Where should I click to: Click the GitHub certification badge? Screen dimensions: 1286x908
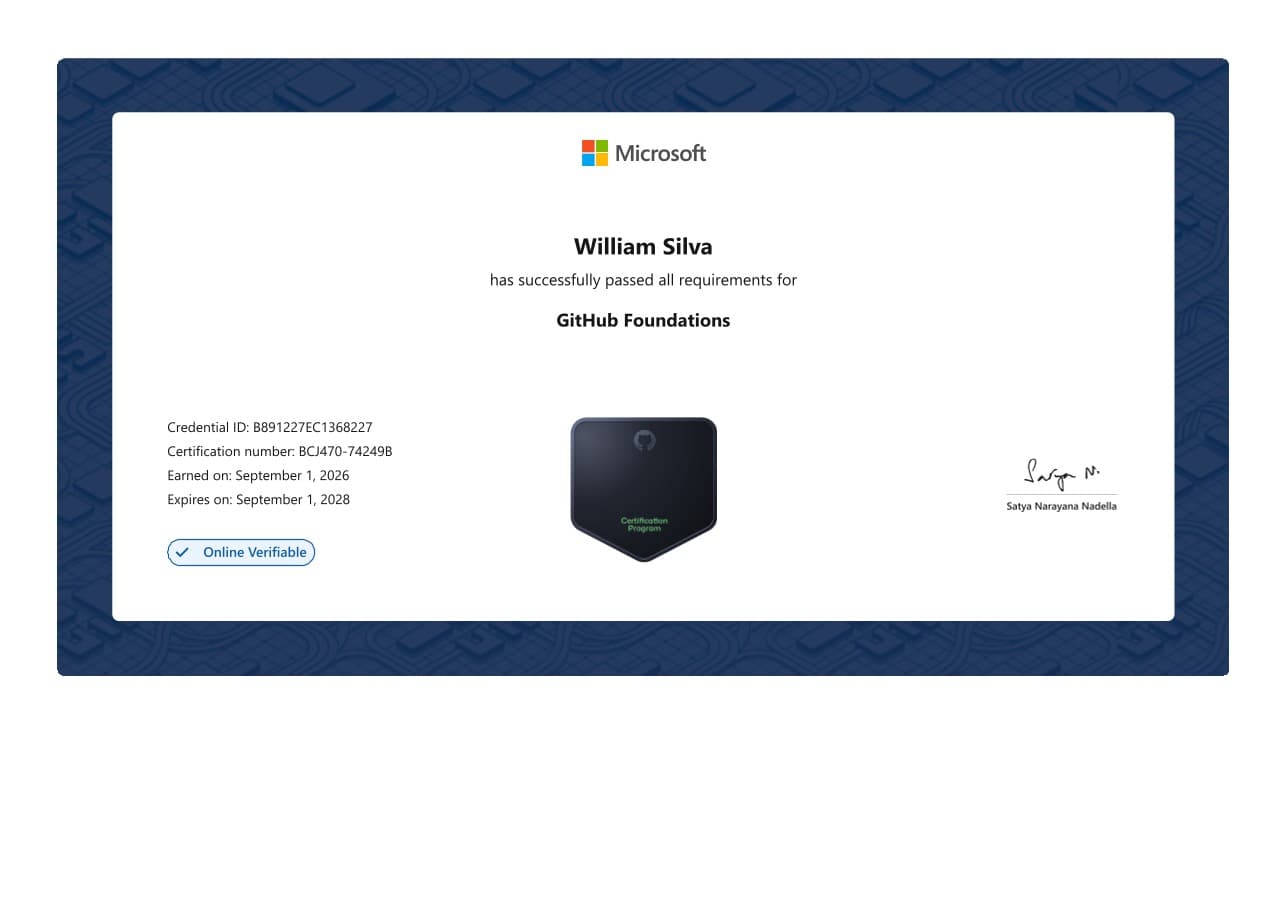click(x=644, y=489)
